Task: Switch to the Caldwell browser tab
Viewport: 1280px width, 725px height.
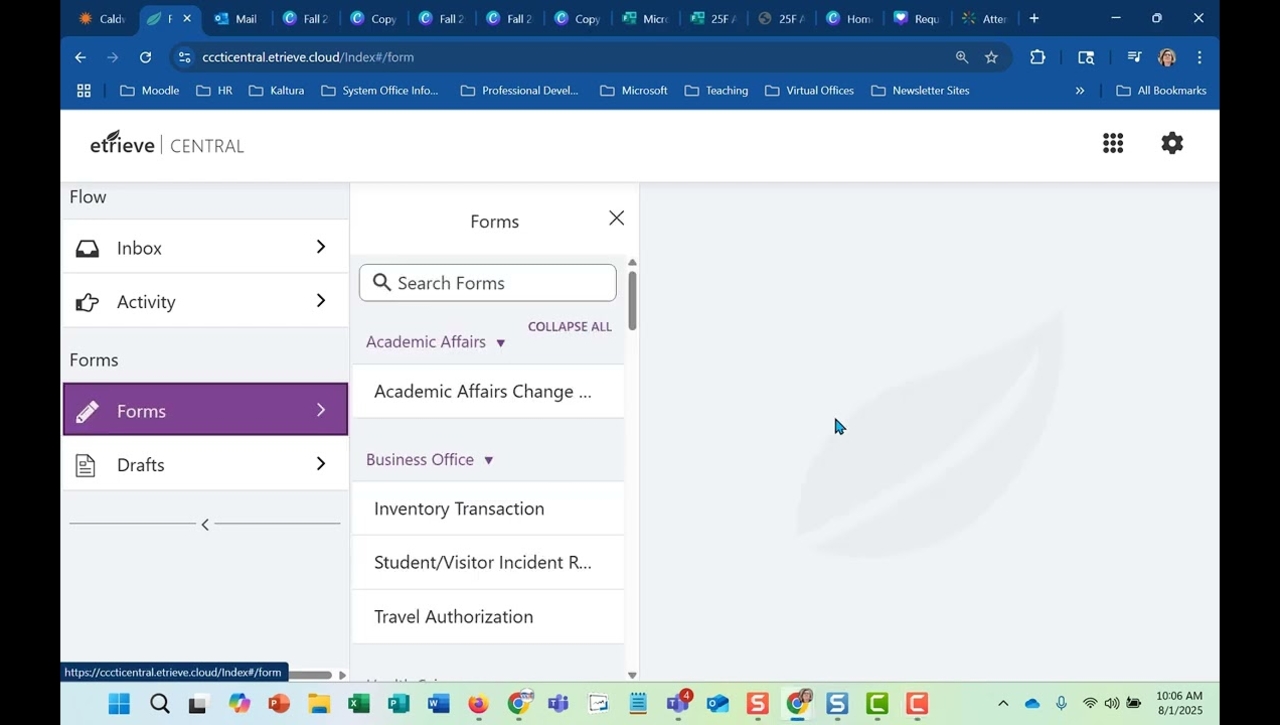Action: point(102,18)
